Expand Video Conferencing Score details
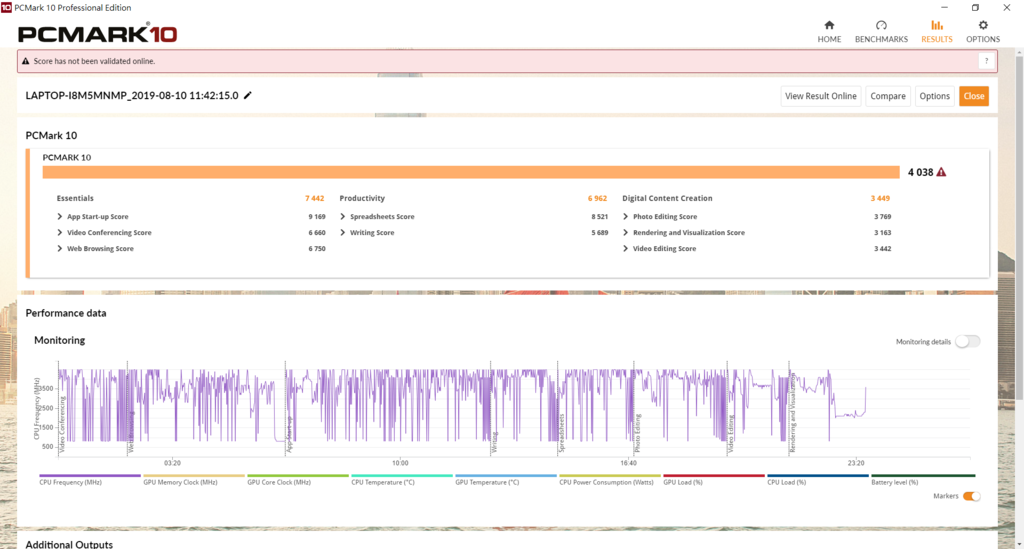The height and width of the screenshot is (549, 1024). [x=60, y=232]
